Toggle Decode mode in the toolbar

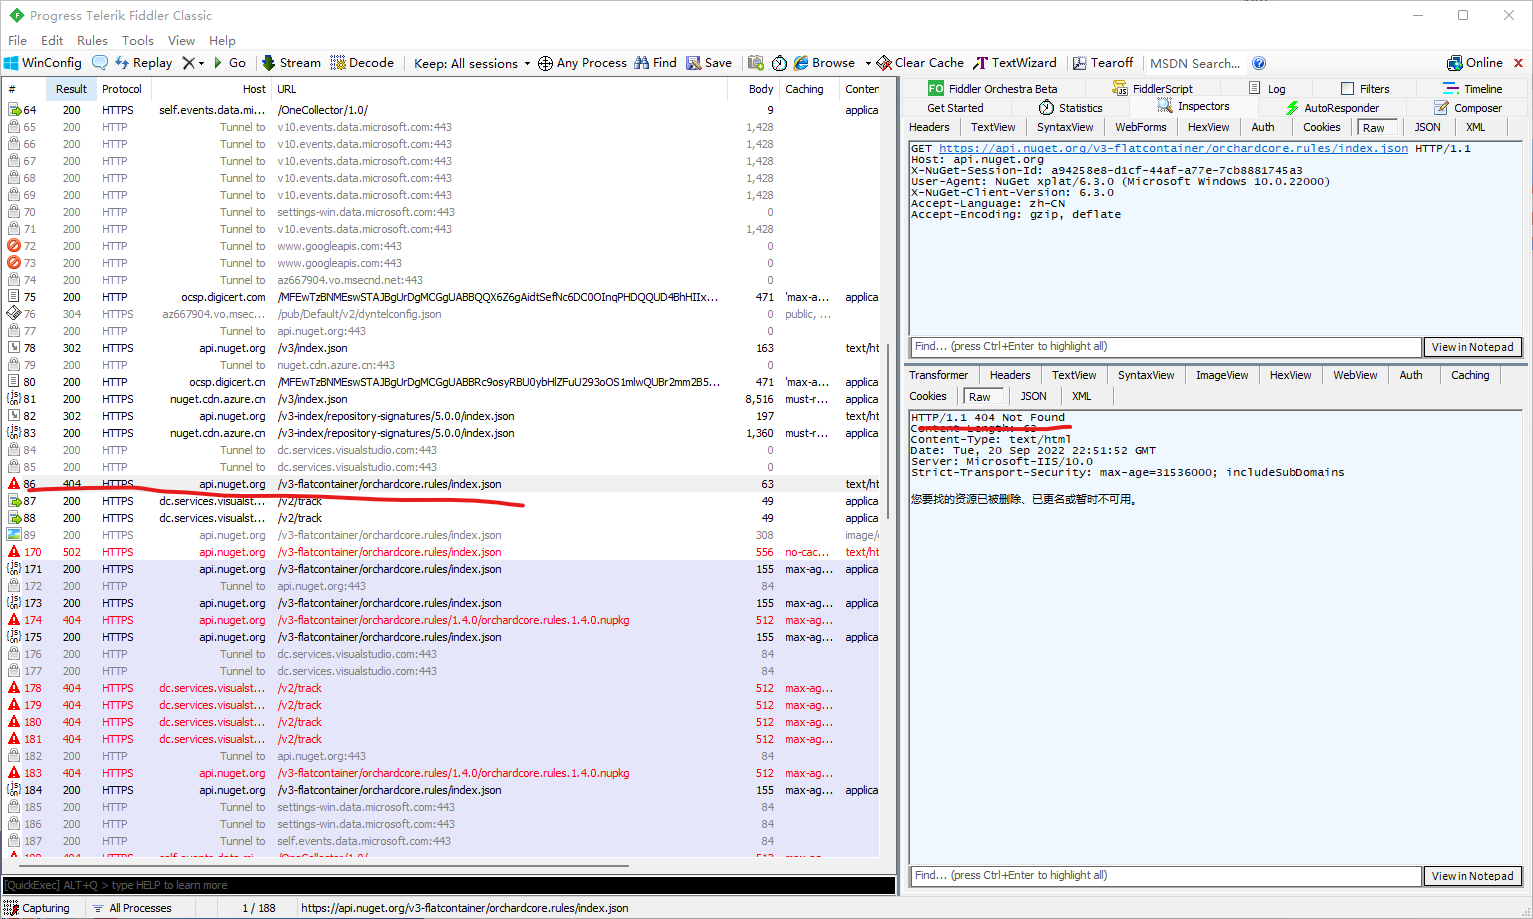point(362,62)
